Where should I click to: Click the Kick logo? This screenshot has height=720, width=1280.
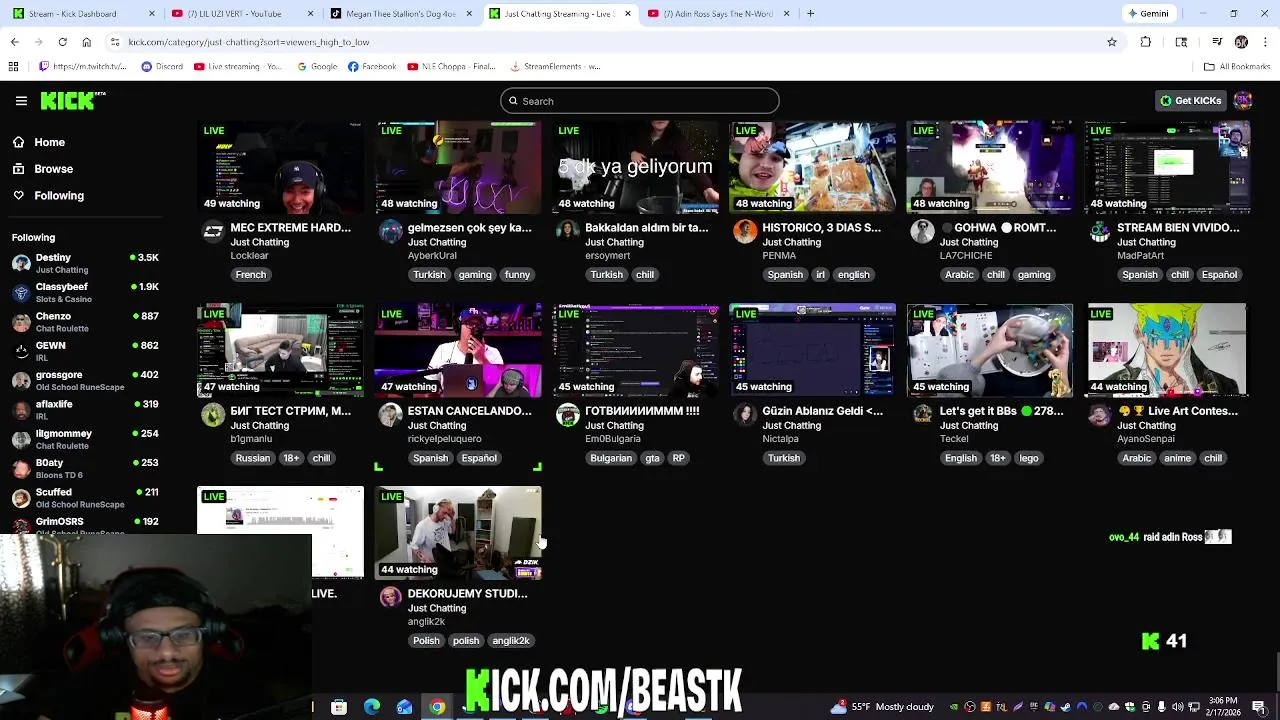click(x=72, y=101)
